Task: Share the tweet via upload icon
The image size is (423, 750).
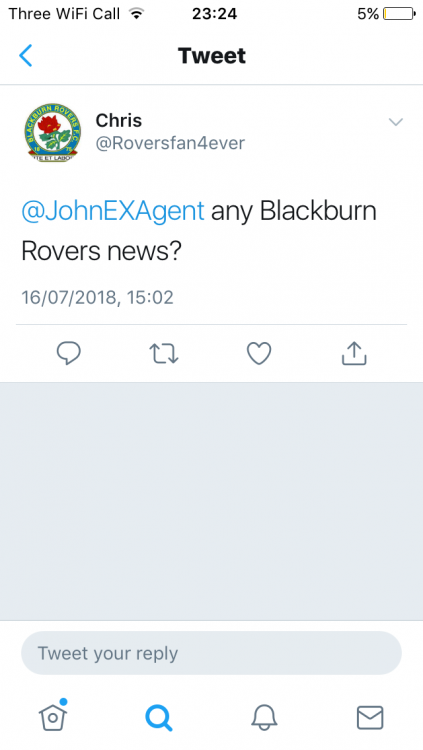Action: click(x=354, y=353)
